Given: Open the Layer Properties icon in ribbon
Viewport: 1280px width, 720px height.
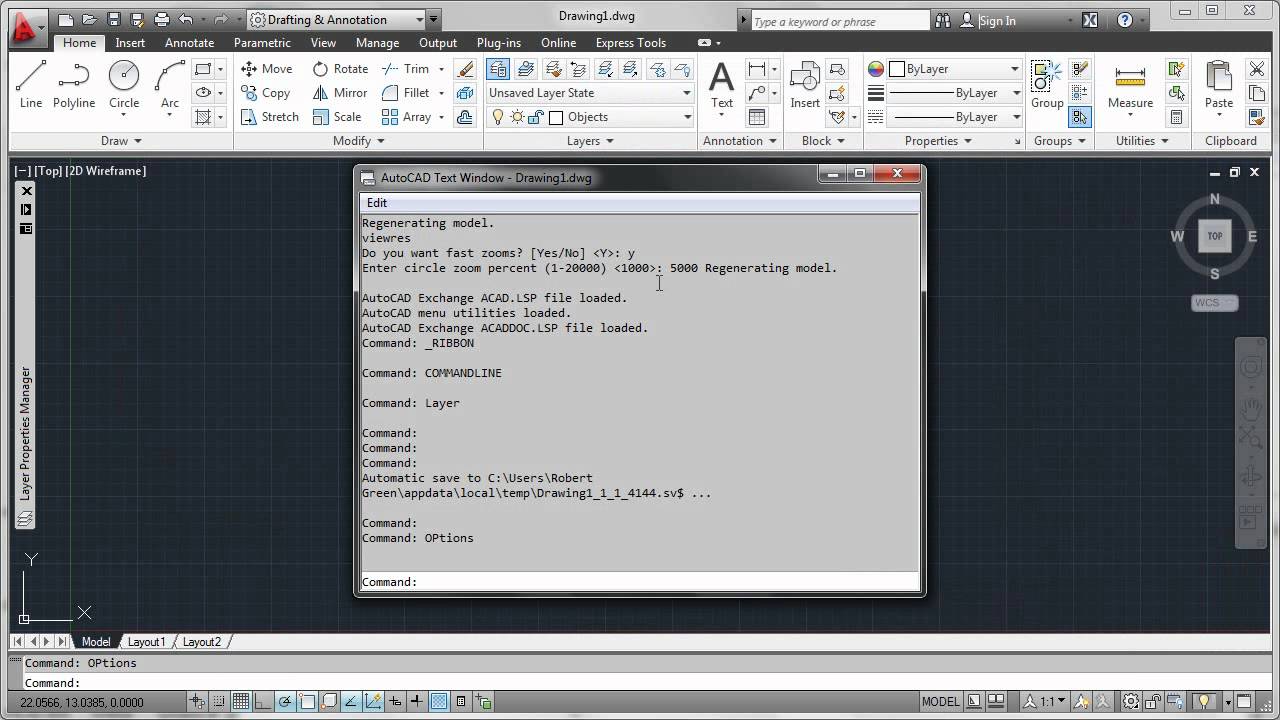Looking at the screenshot, I should pyautogui.click(x=498, y=69).
